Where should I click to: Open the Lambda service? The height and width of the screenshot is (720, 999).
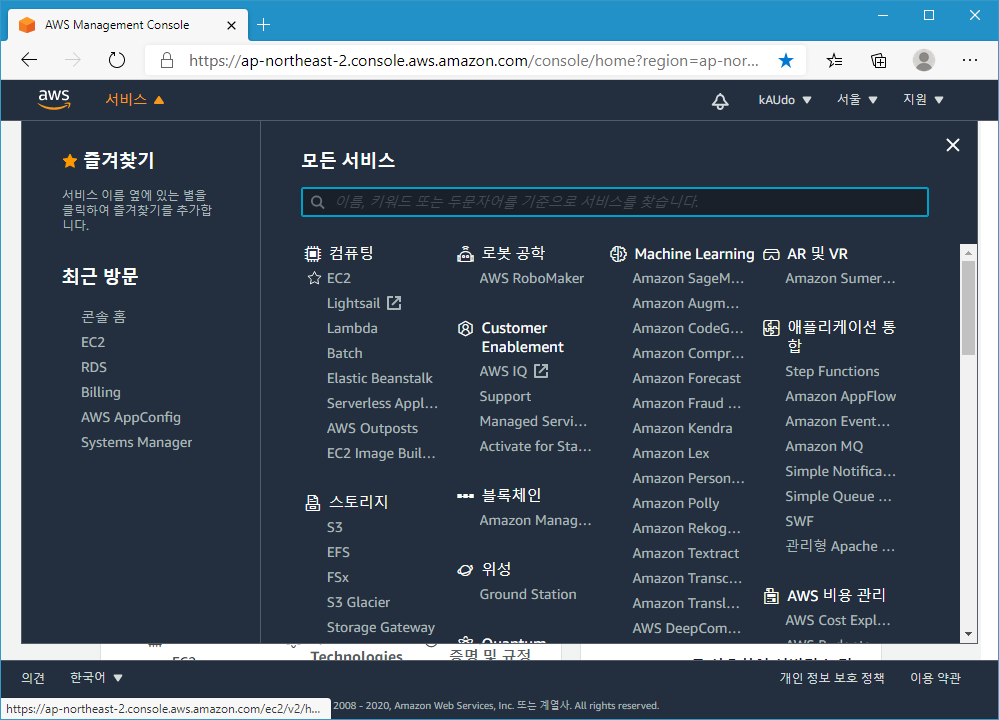click(x=352, y=328)
